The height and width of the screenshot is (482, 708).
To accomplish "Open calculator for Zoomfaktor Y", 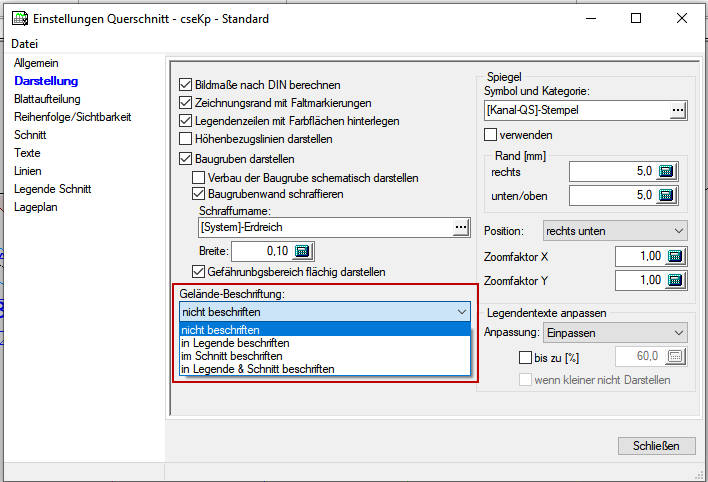I will 676,280.
